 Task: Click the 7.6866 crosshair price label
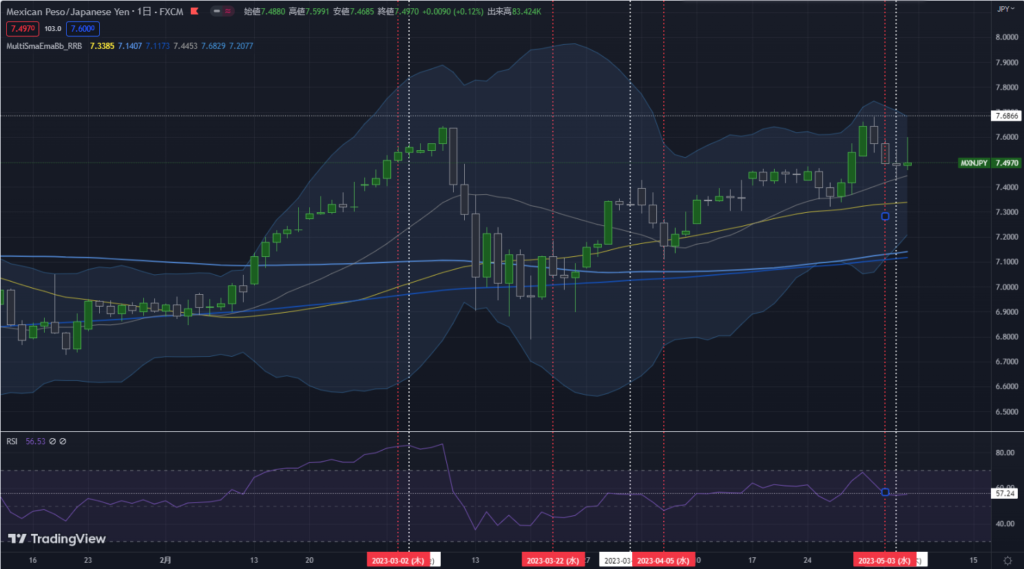pyautogui.click(x=1005, y=116)
